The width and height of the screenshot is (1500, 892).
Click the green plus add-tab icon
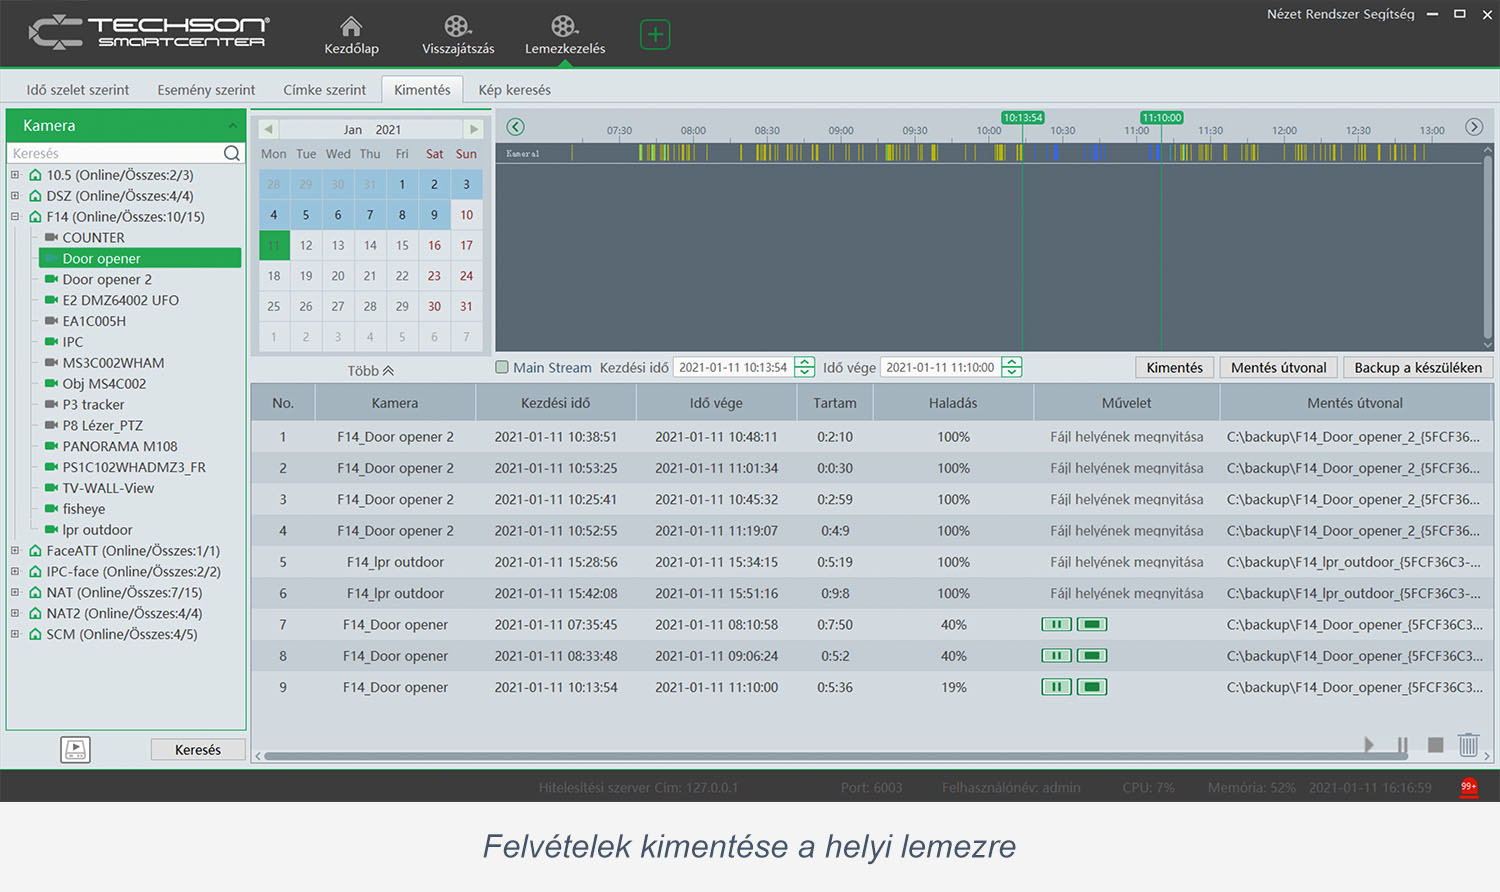click(x=655, y=35)
